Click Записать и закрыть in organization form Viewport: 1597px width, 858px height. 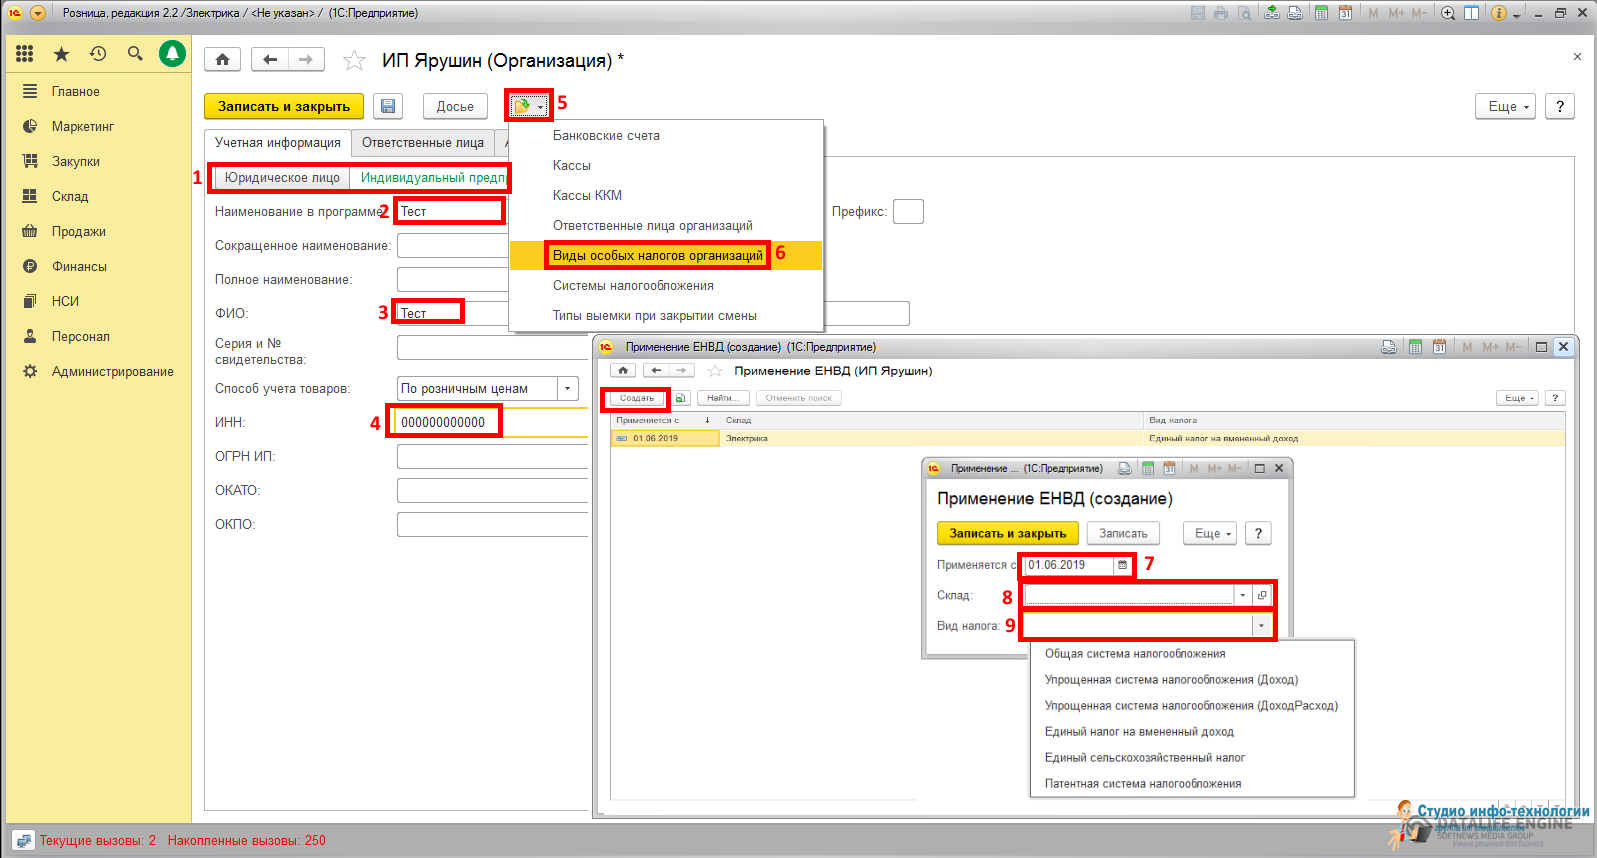click(x=284, y=106)
